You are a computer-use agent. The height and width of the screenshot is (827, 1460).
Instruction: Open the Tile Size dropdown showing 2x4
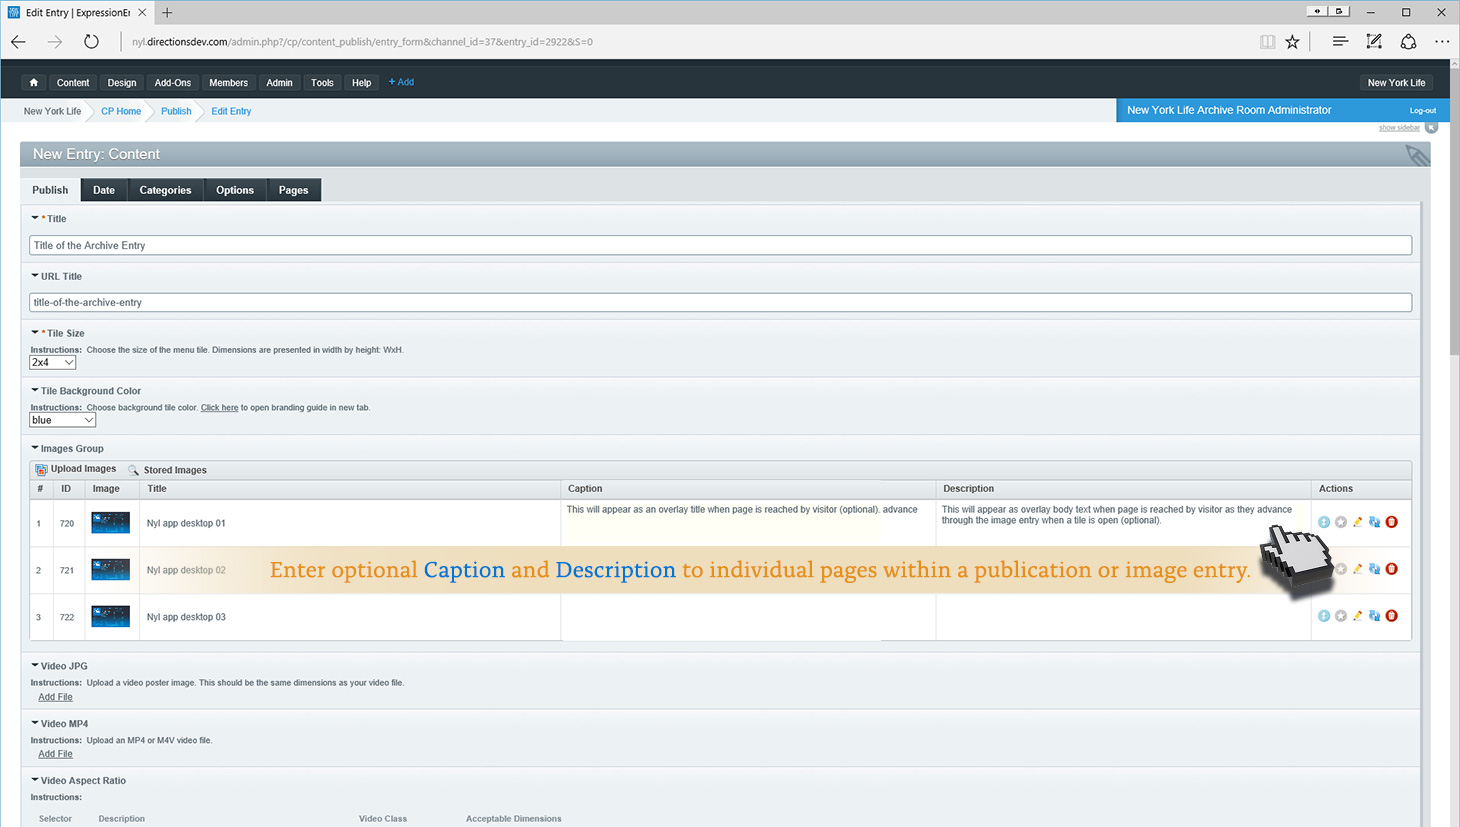tap(53, 363)
